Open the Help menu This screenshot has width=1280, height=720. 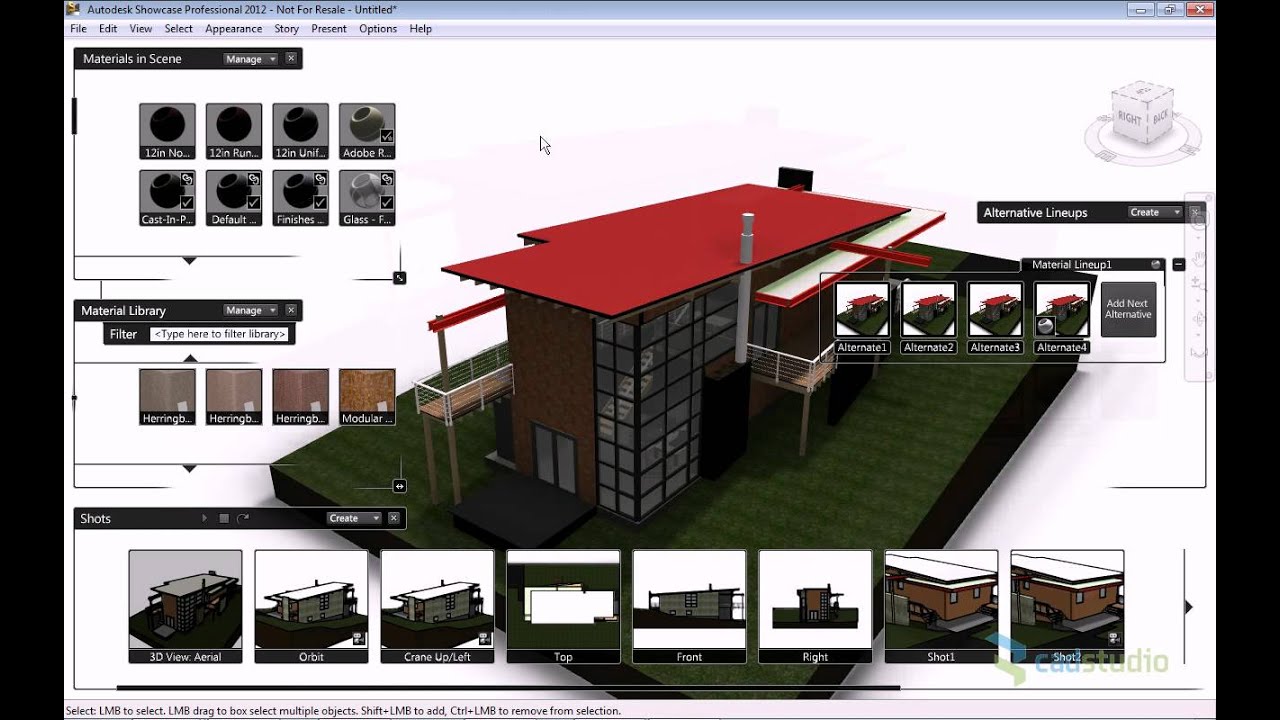click(421, 29)
